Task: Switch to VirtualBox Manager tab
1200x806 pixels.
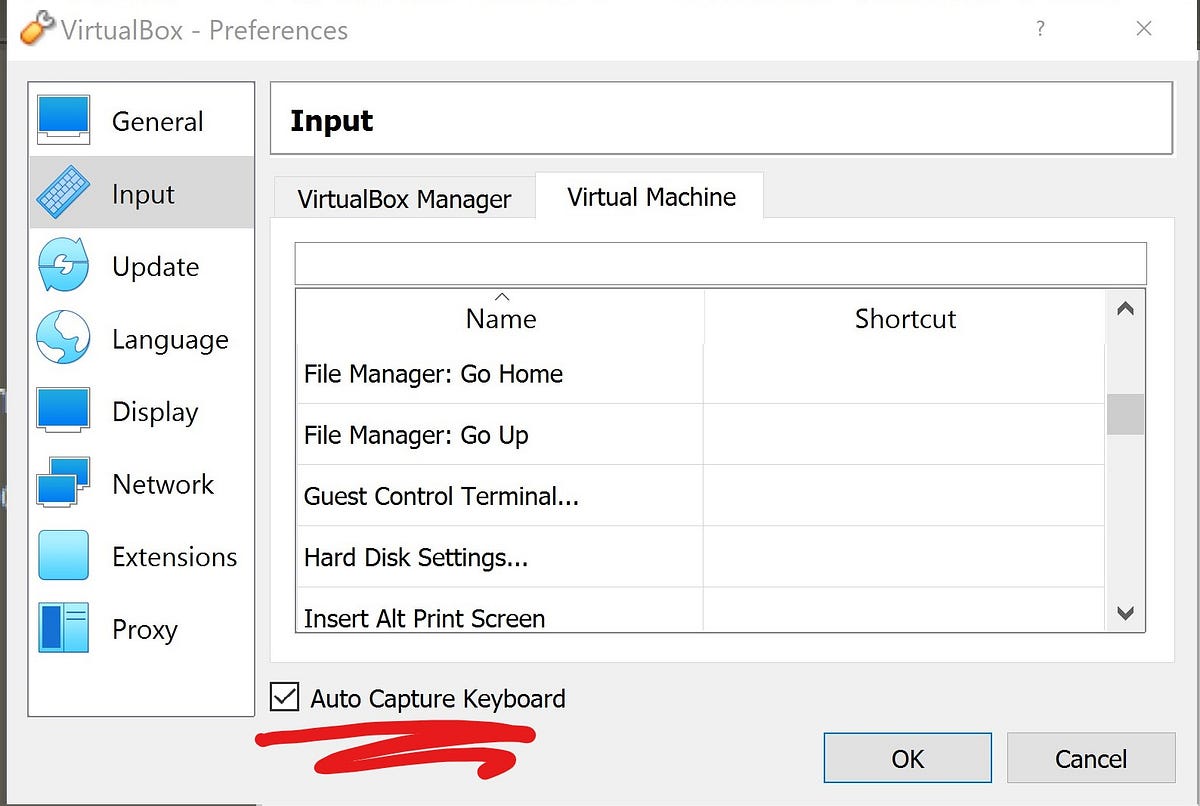Action: point(404,199)
